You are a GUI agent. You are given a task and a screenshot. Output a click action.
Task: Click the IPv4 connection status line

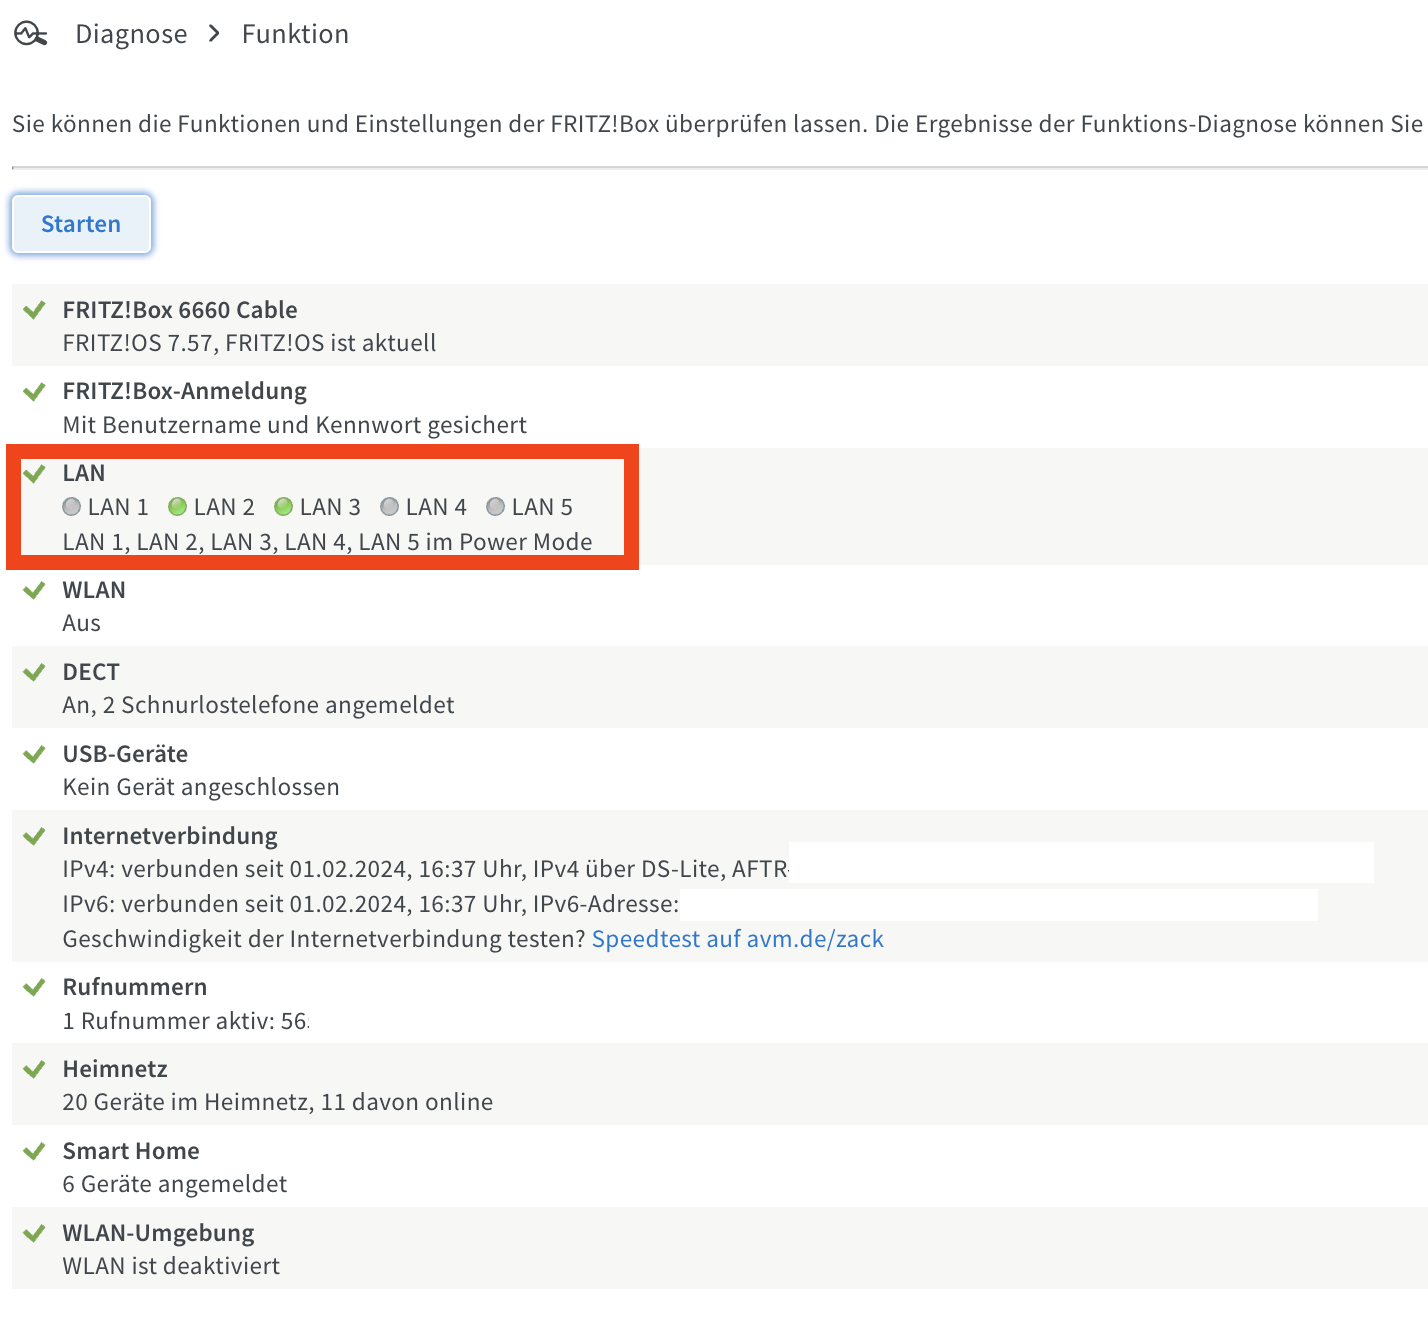click(425, 869)
